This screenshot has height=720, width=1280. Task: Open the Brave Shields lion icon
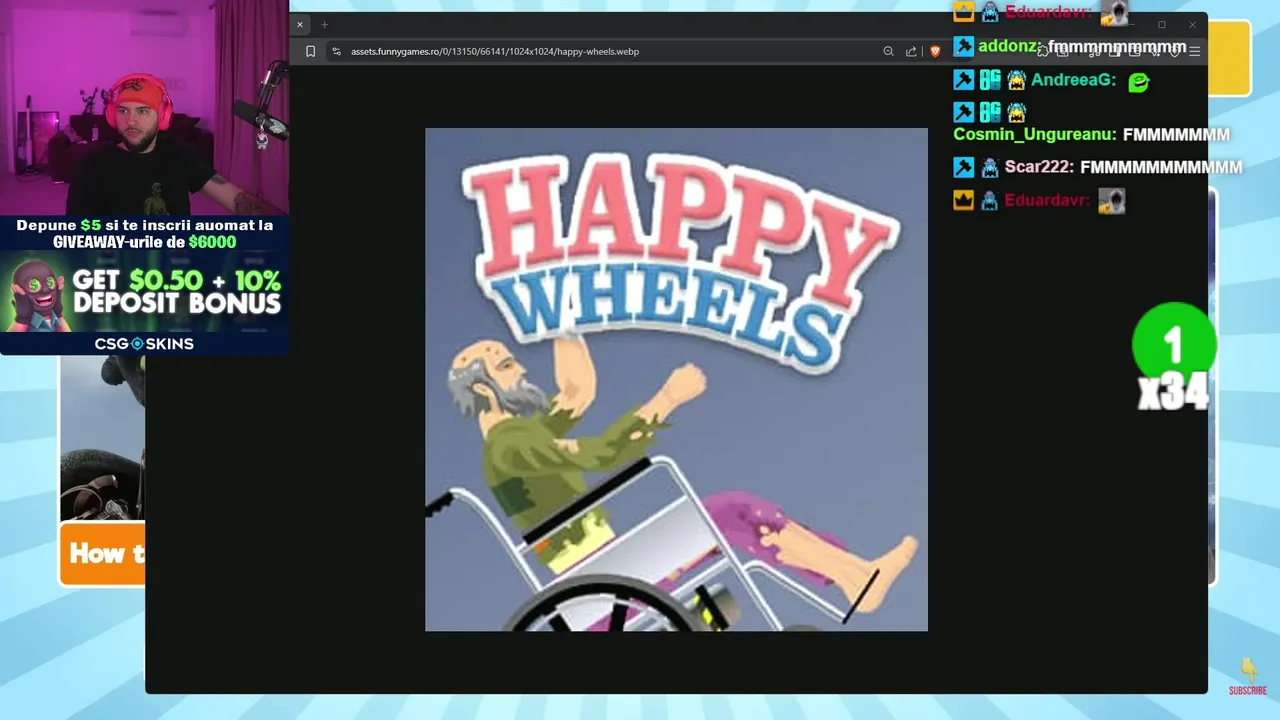935,51
